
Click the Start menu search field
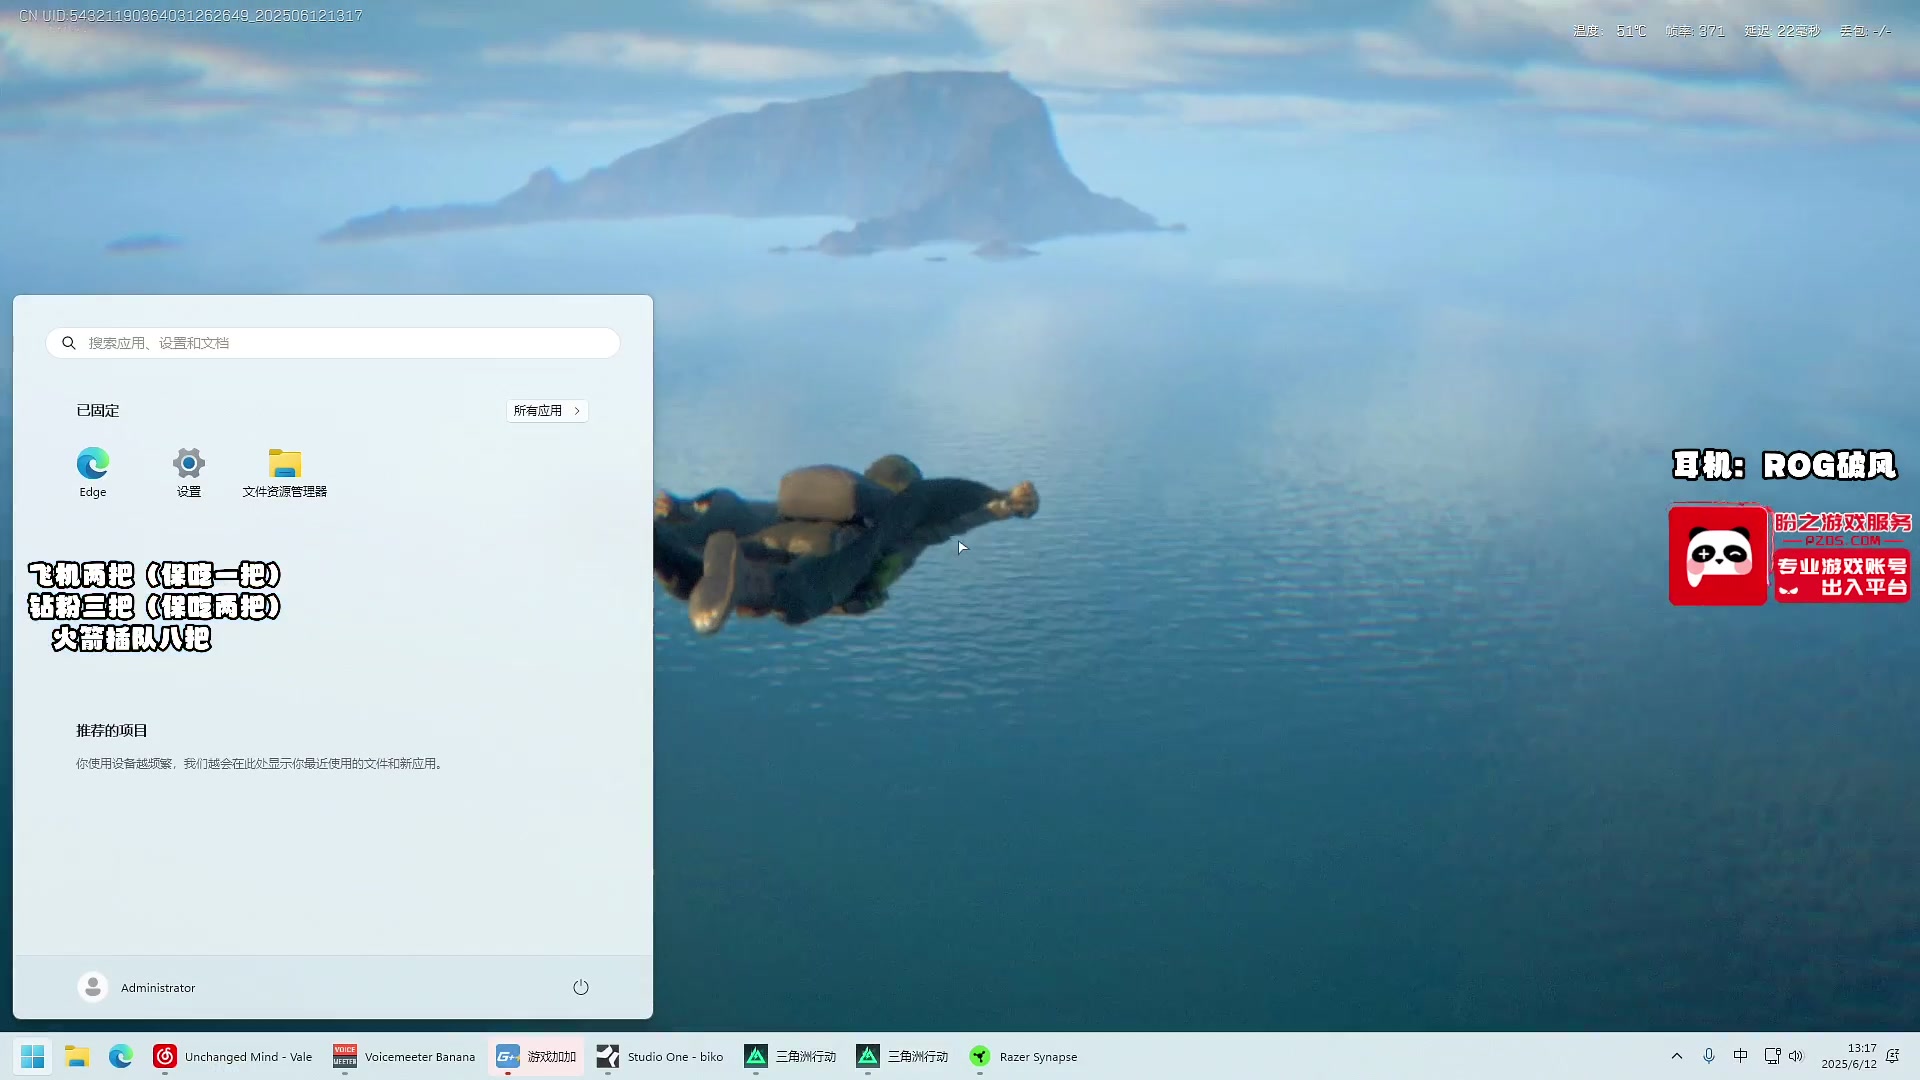point(333,343)
